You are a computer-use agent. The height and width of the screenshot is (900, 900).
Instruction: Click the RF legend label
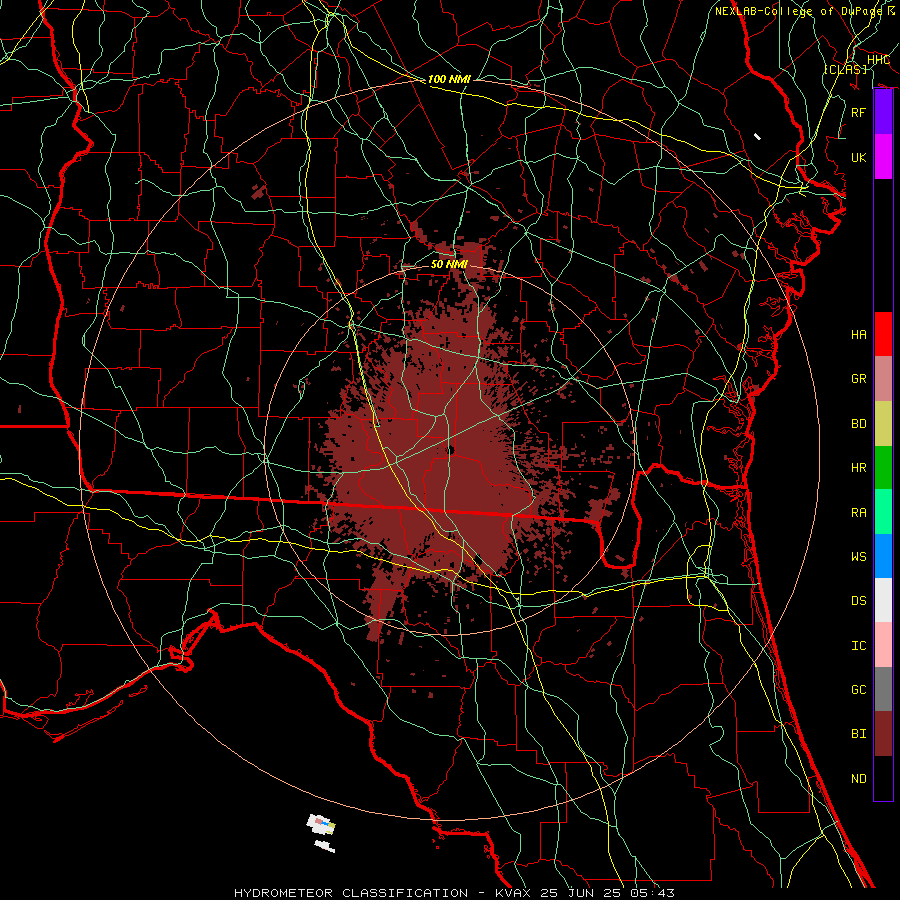click(858, 112)
